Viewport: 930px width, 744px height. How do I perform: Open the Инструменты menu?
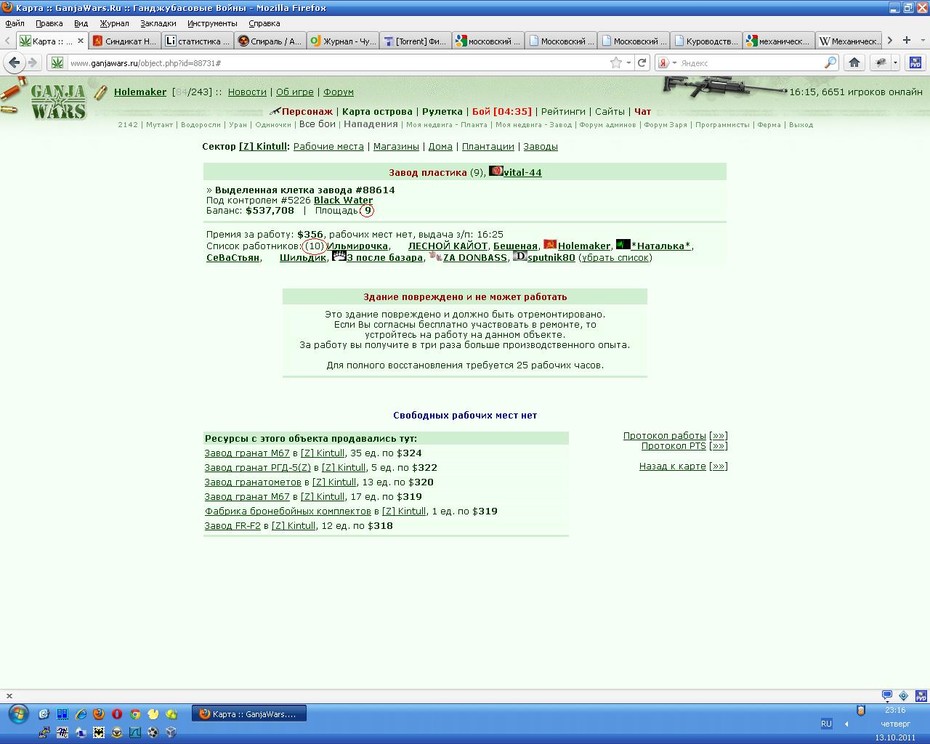coord(212,24)
